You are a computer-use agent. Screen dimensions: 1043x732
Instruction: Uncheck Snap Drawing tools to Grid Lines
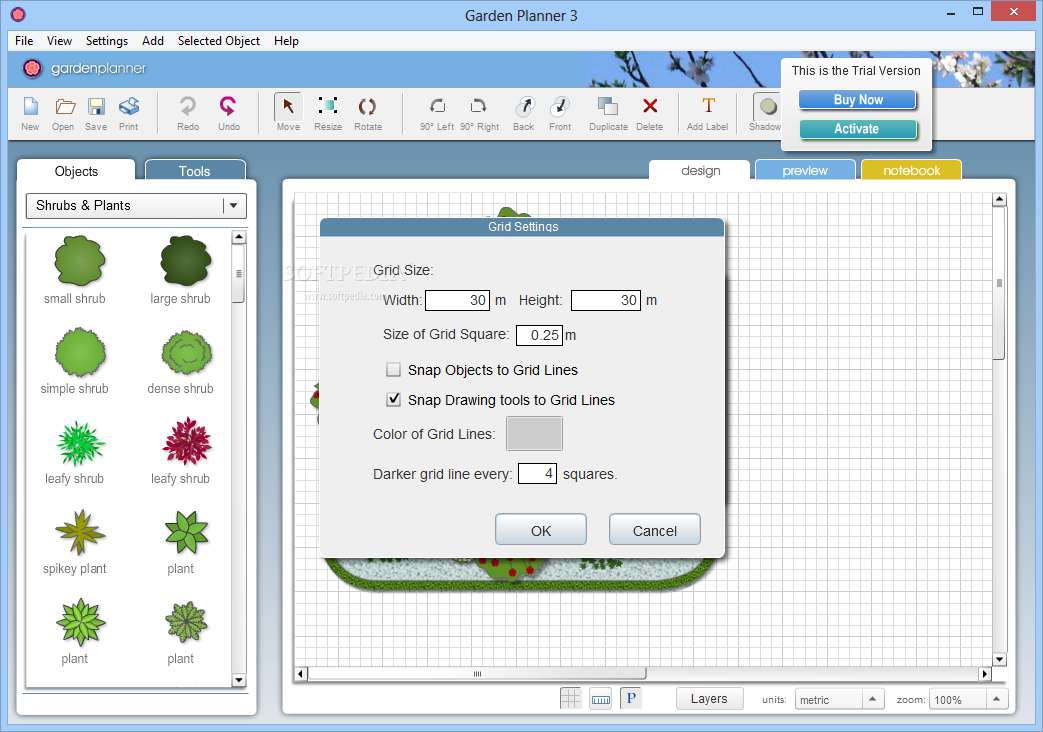click(394, 399)
